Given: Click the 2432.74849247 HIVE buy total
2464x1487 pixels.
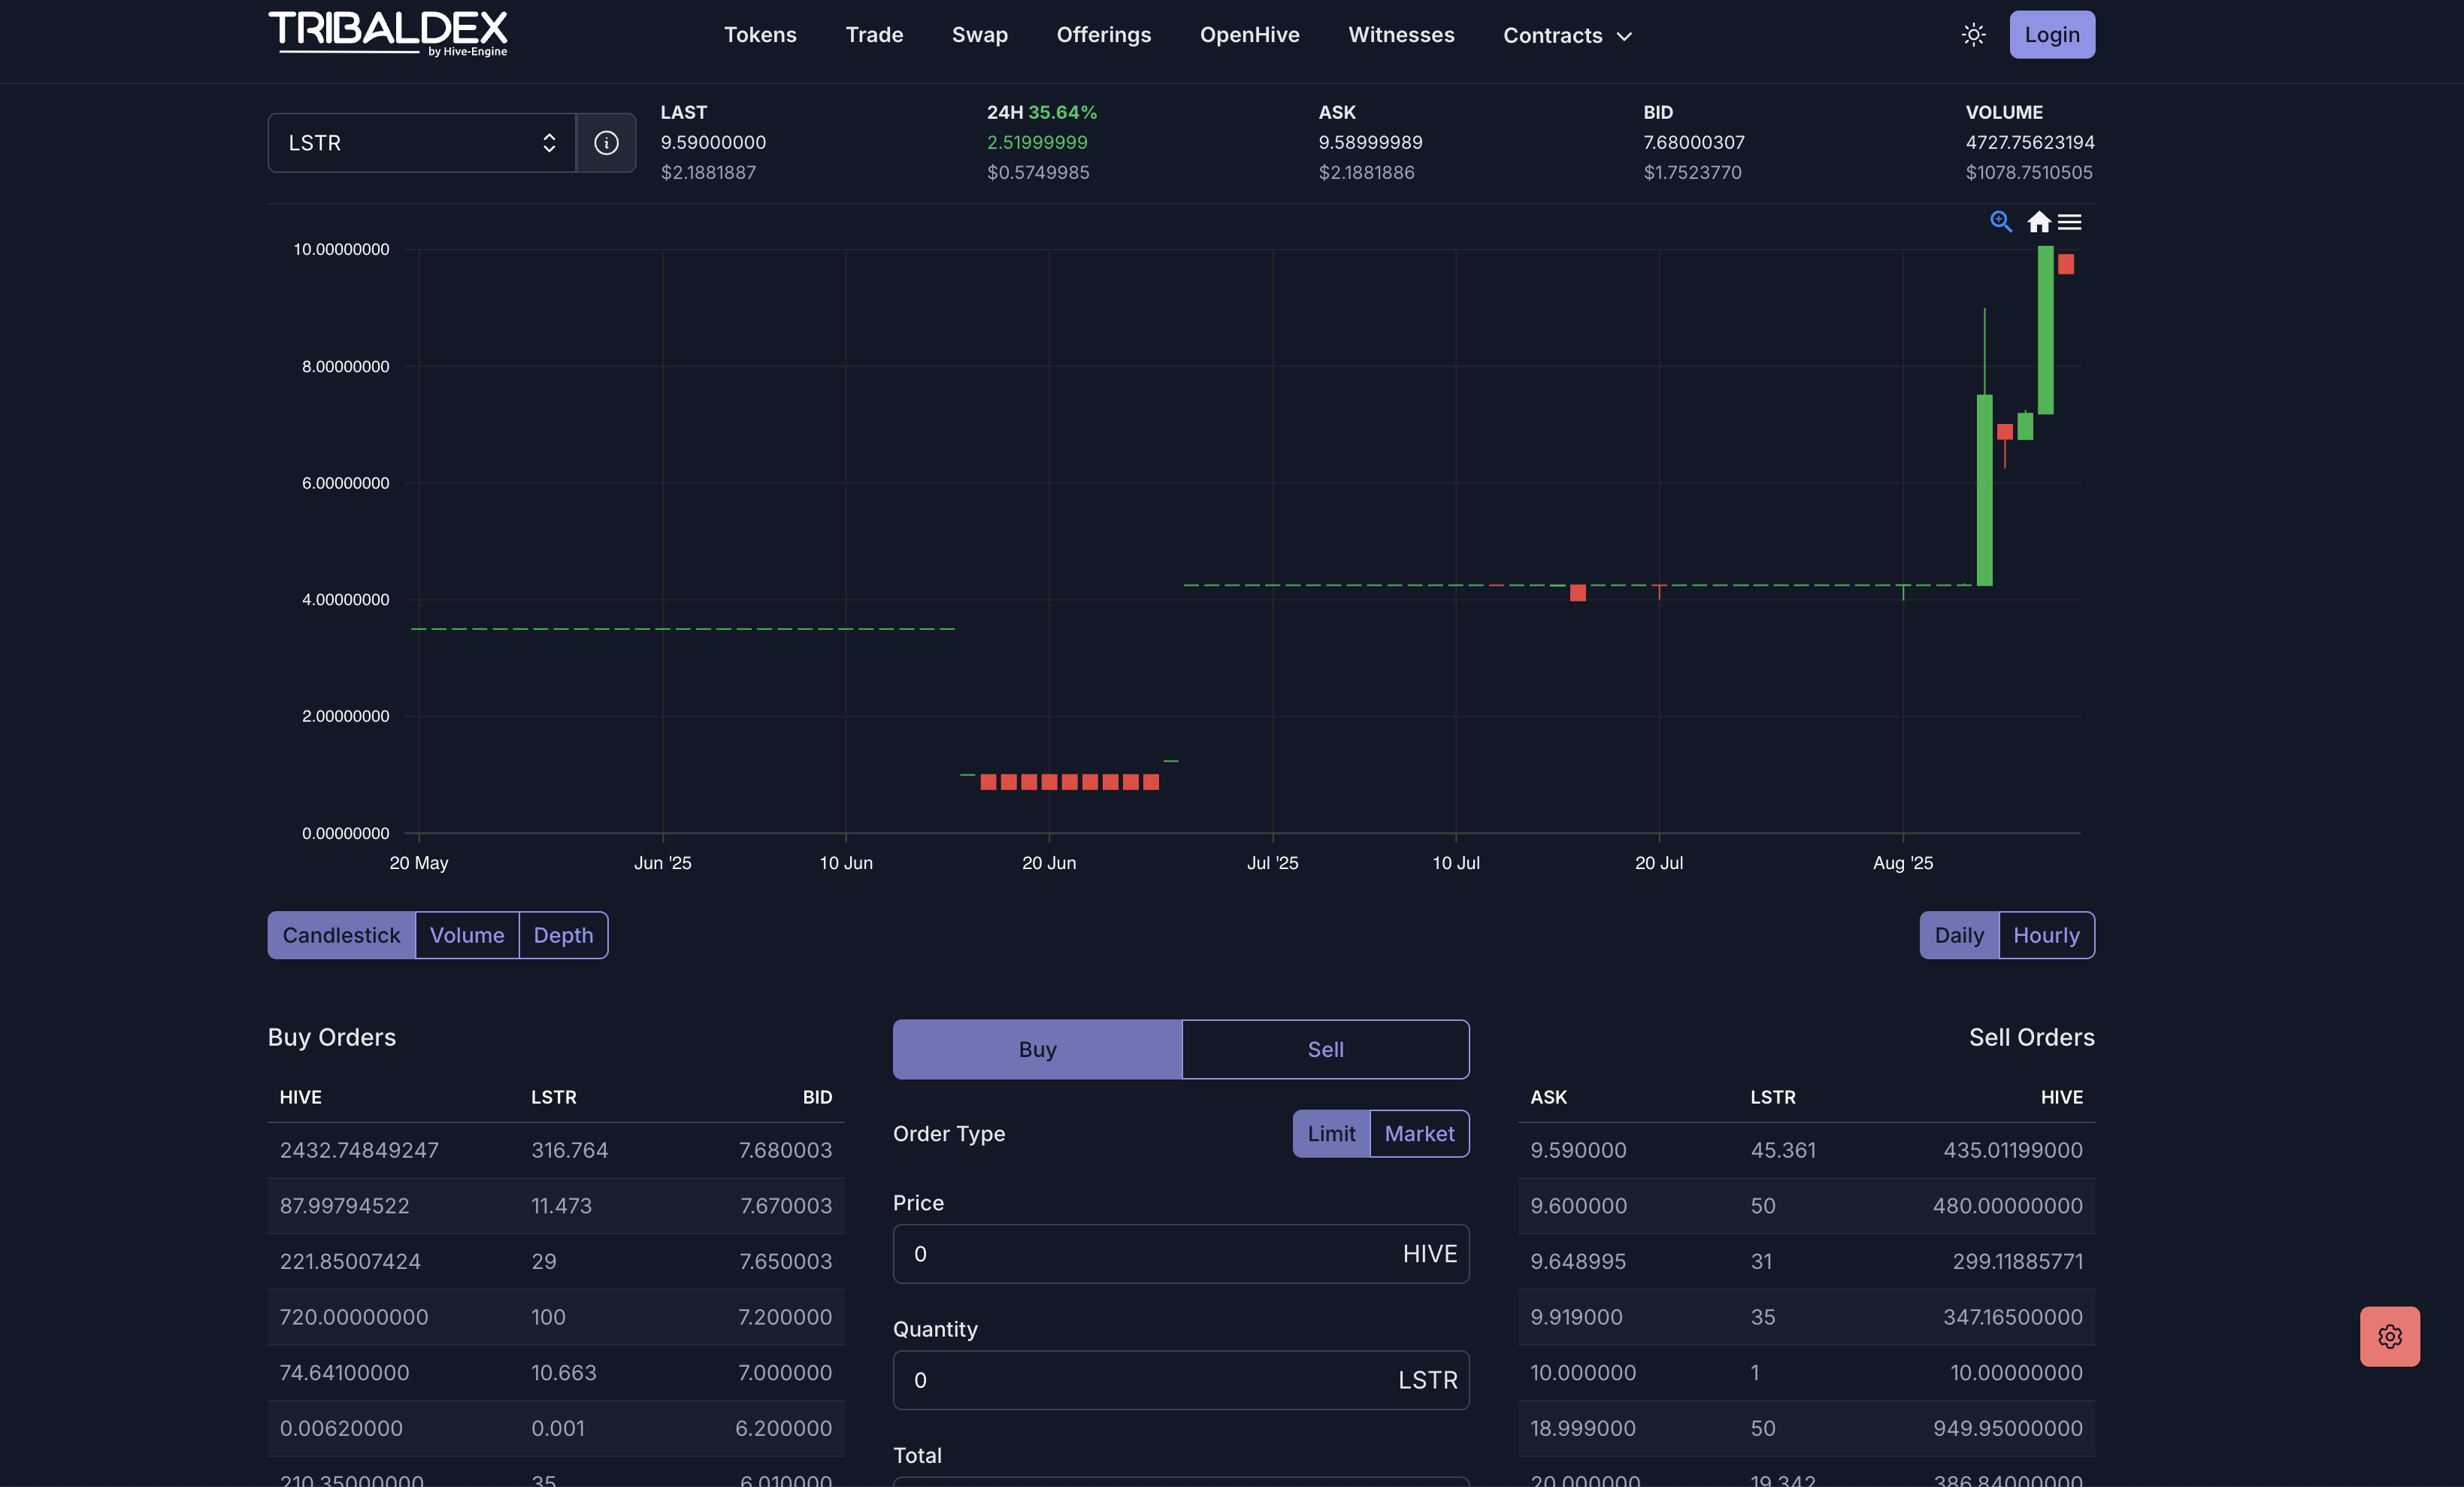Looking at the screenshot, I should click(x=359, y=1150).
